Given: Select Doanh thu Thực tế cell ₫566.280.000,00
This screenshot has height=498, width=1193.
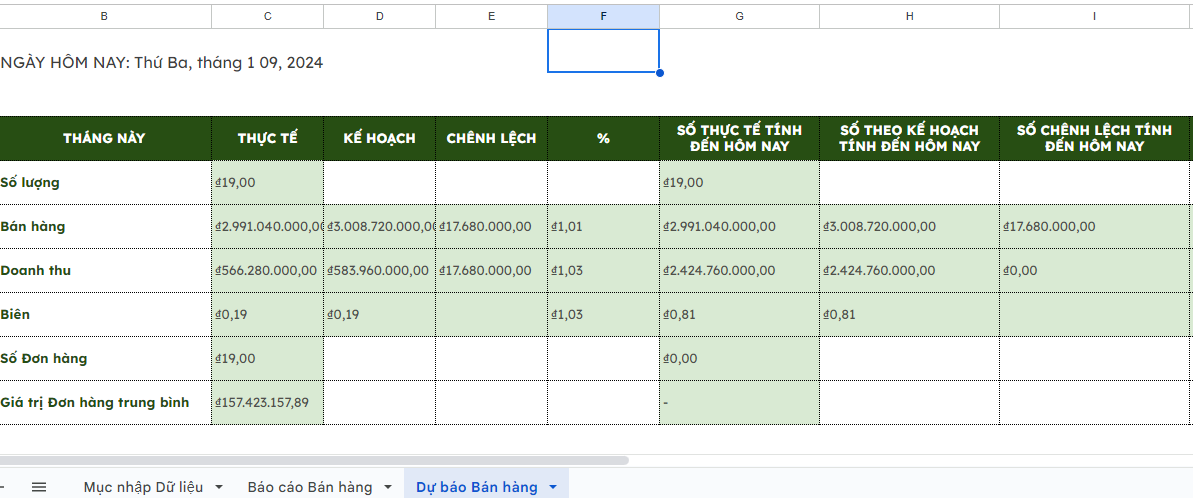Looking at the screenshot, I should (x=267, y=271).
